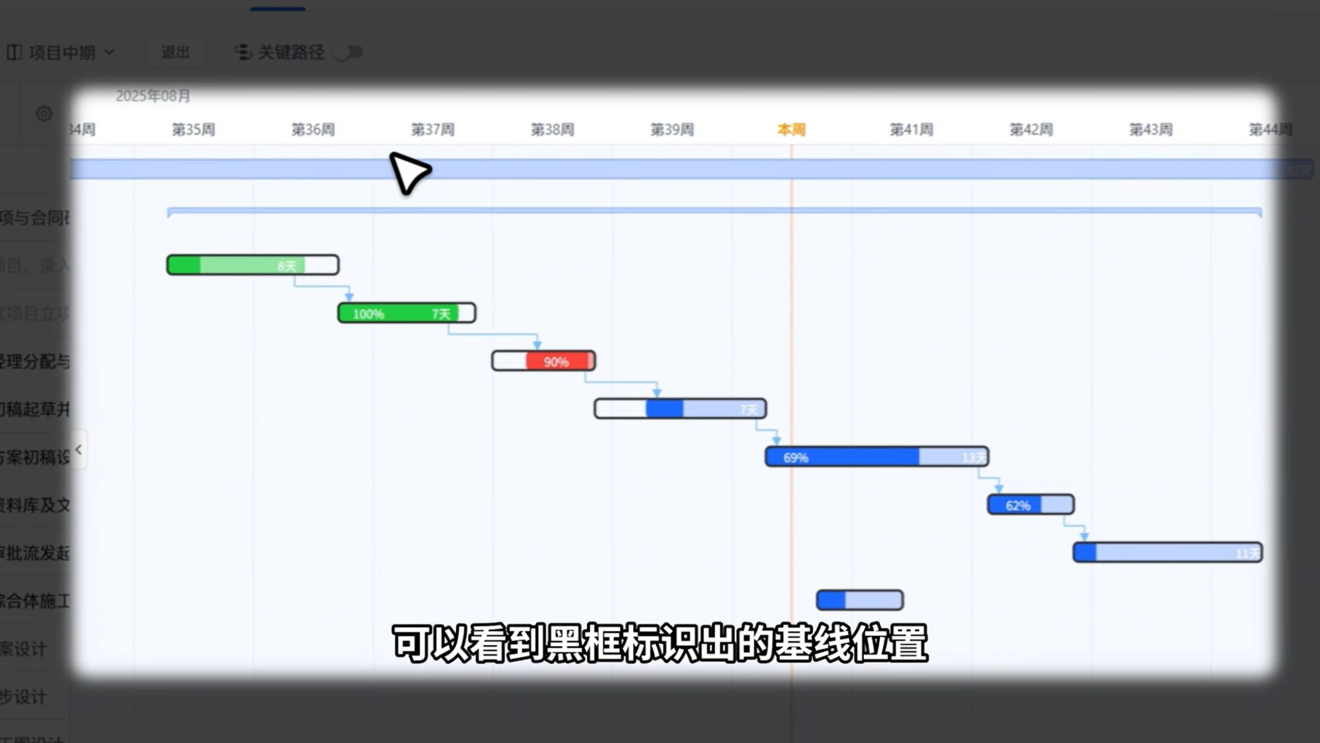Select the row ending 经理分配与
Image resolution: width=1320 pixels, height=743 pixels.
35,361
